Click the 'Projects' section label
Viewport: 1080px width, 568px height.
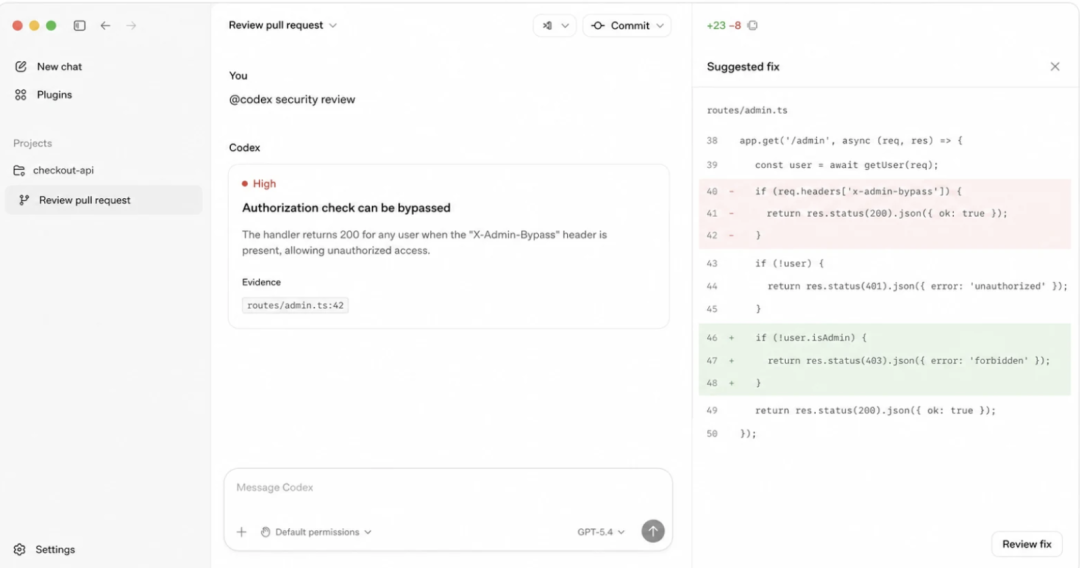[x=32, y=143]
